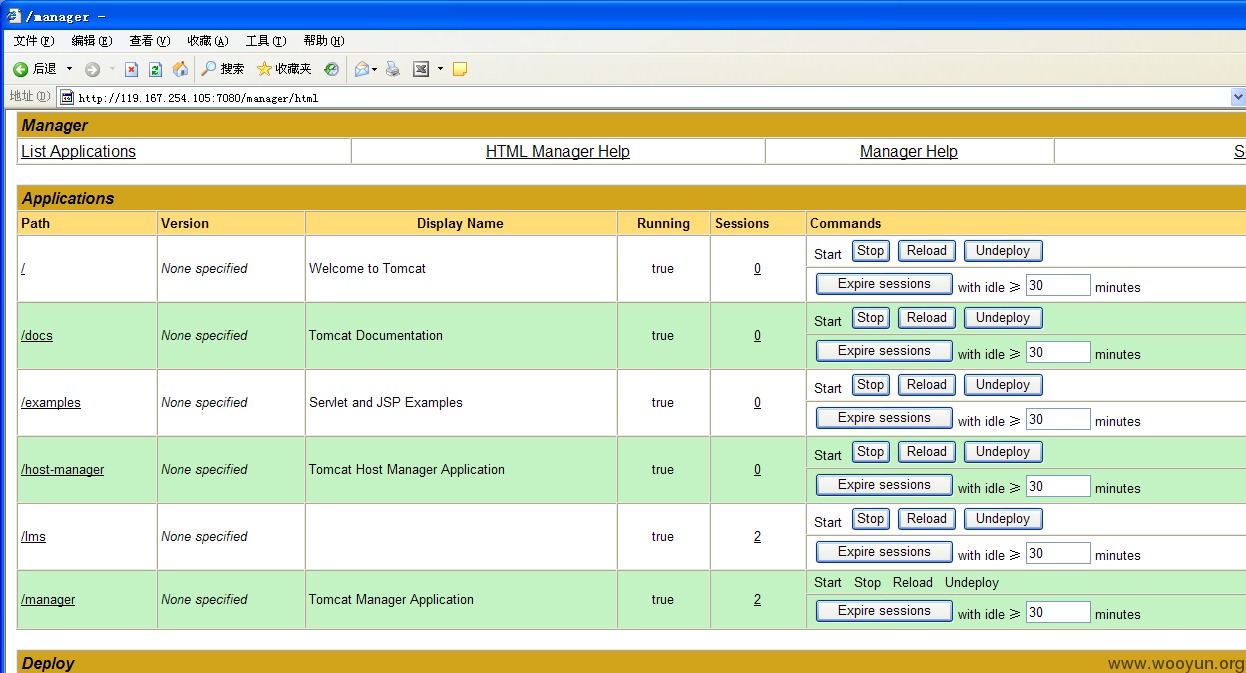Viewport: 1246px width, 673px height.
Task: Go to Home page icon
Action: (x=180, y=69)
